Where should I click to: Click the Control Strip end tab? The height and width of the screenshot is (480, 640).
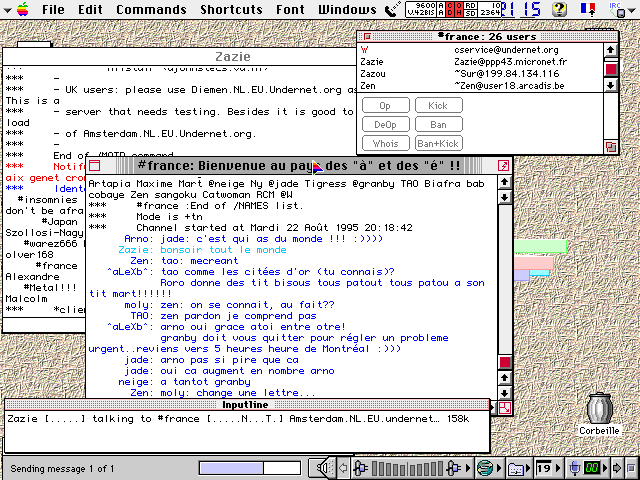pos(631,468)
